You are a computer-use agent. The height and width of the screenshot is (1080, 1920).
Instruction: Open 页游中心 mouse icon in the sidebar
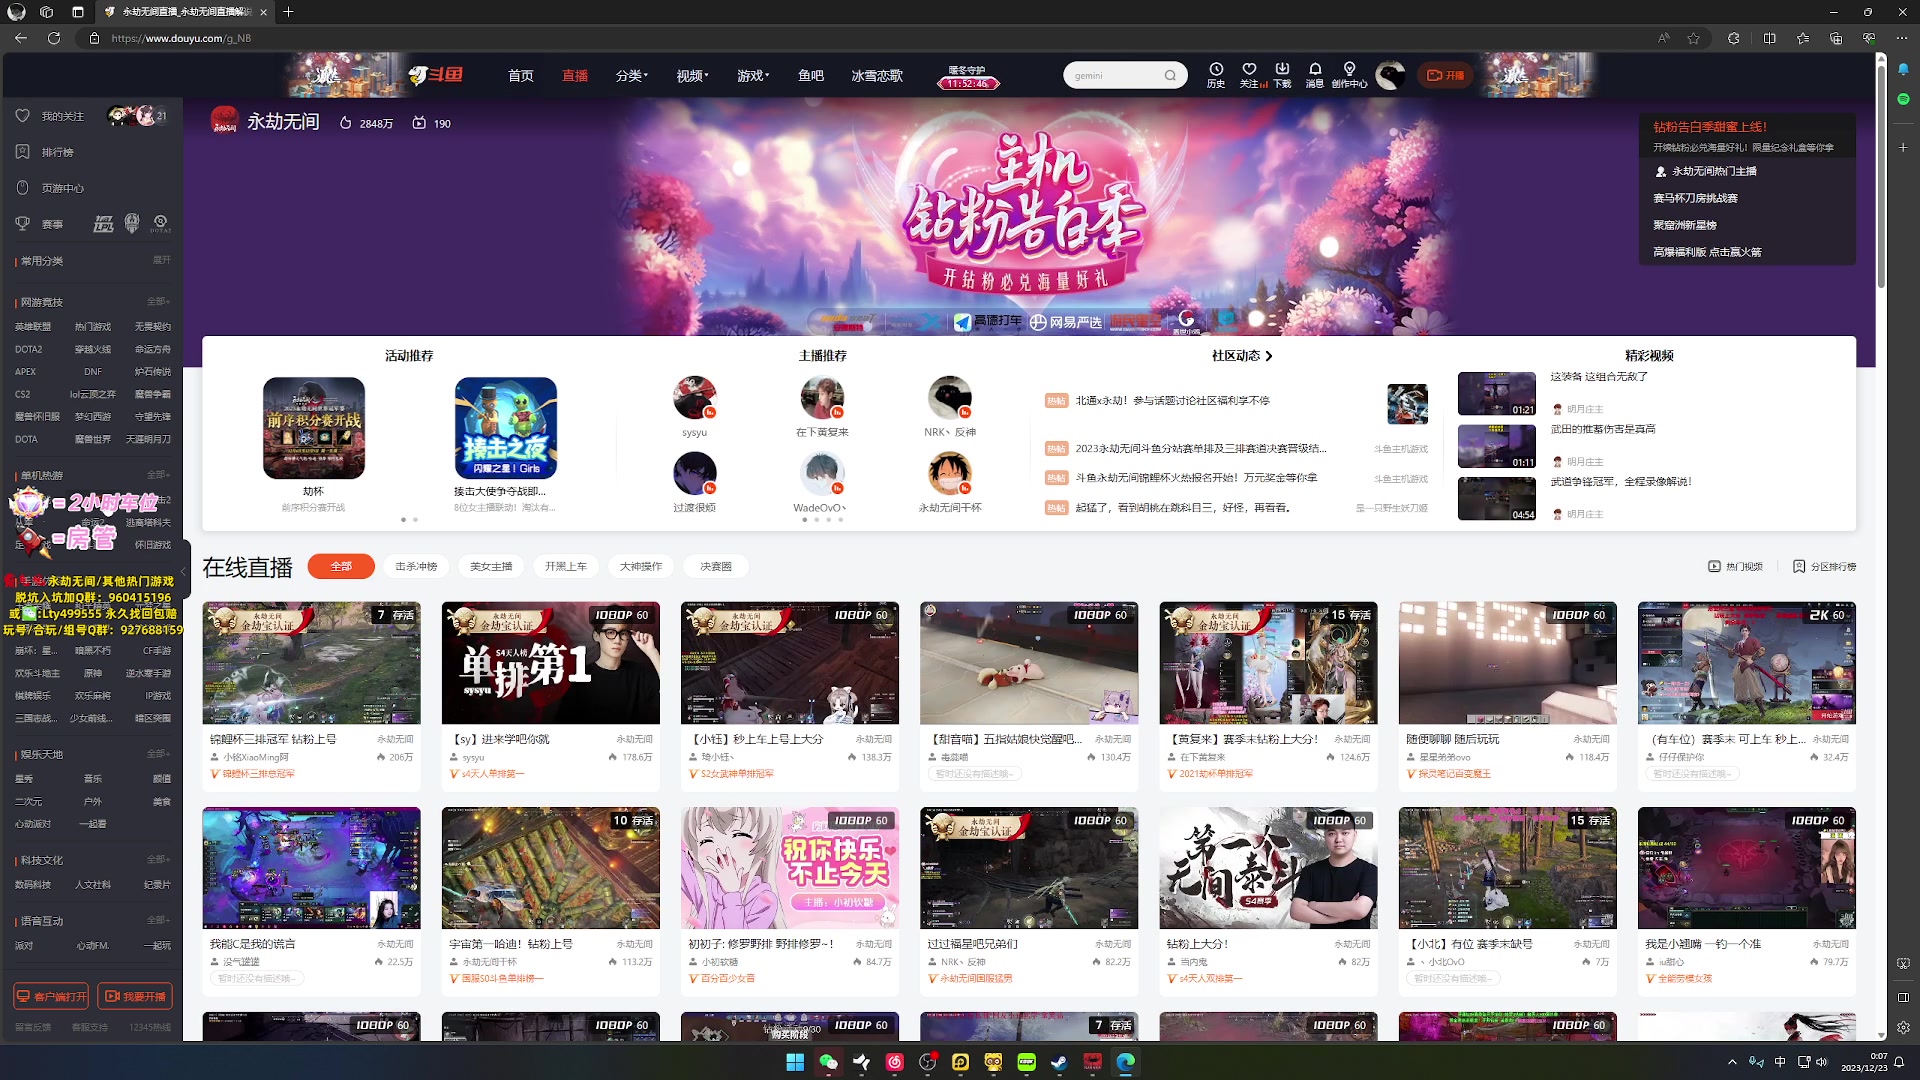click(23, 188)
